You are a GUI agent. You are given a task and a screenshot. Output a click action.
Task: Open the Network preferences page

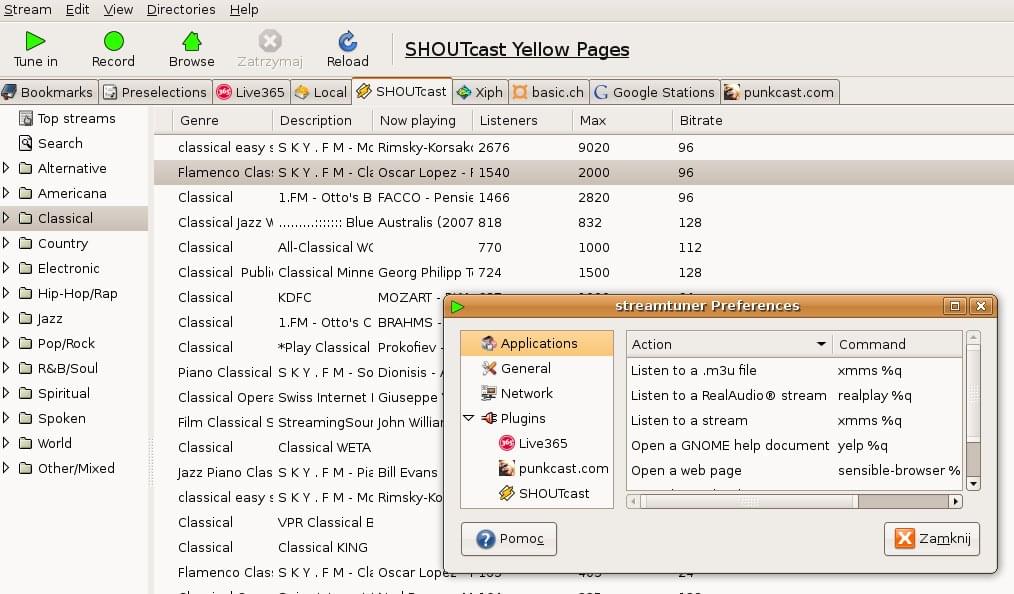pos(526,393)
